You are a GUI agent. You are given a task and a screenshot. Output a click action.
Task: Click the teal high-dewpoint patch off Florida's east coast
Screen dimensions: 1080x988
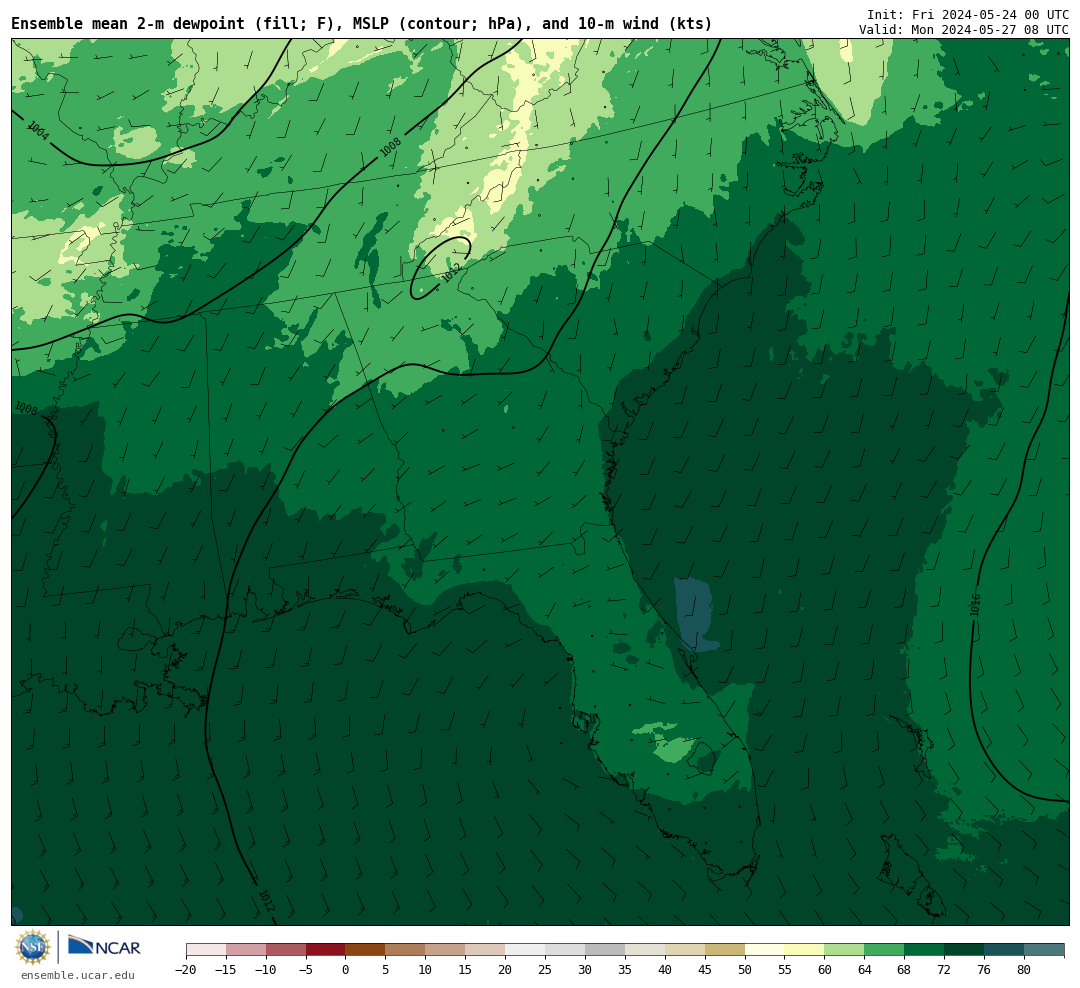coord(695,615)
